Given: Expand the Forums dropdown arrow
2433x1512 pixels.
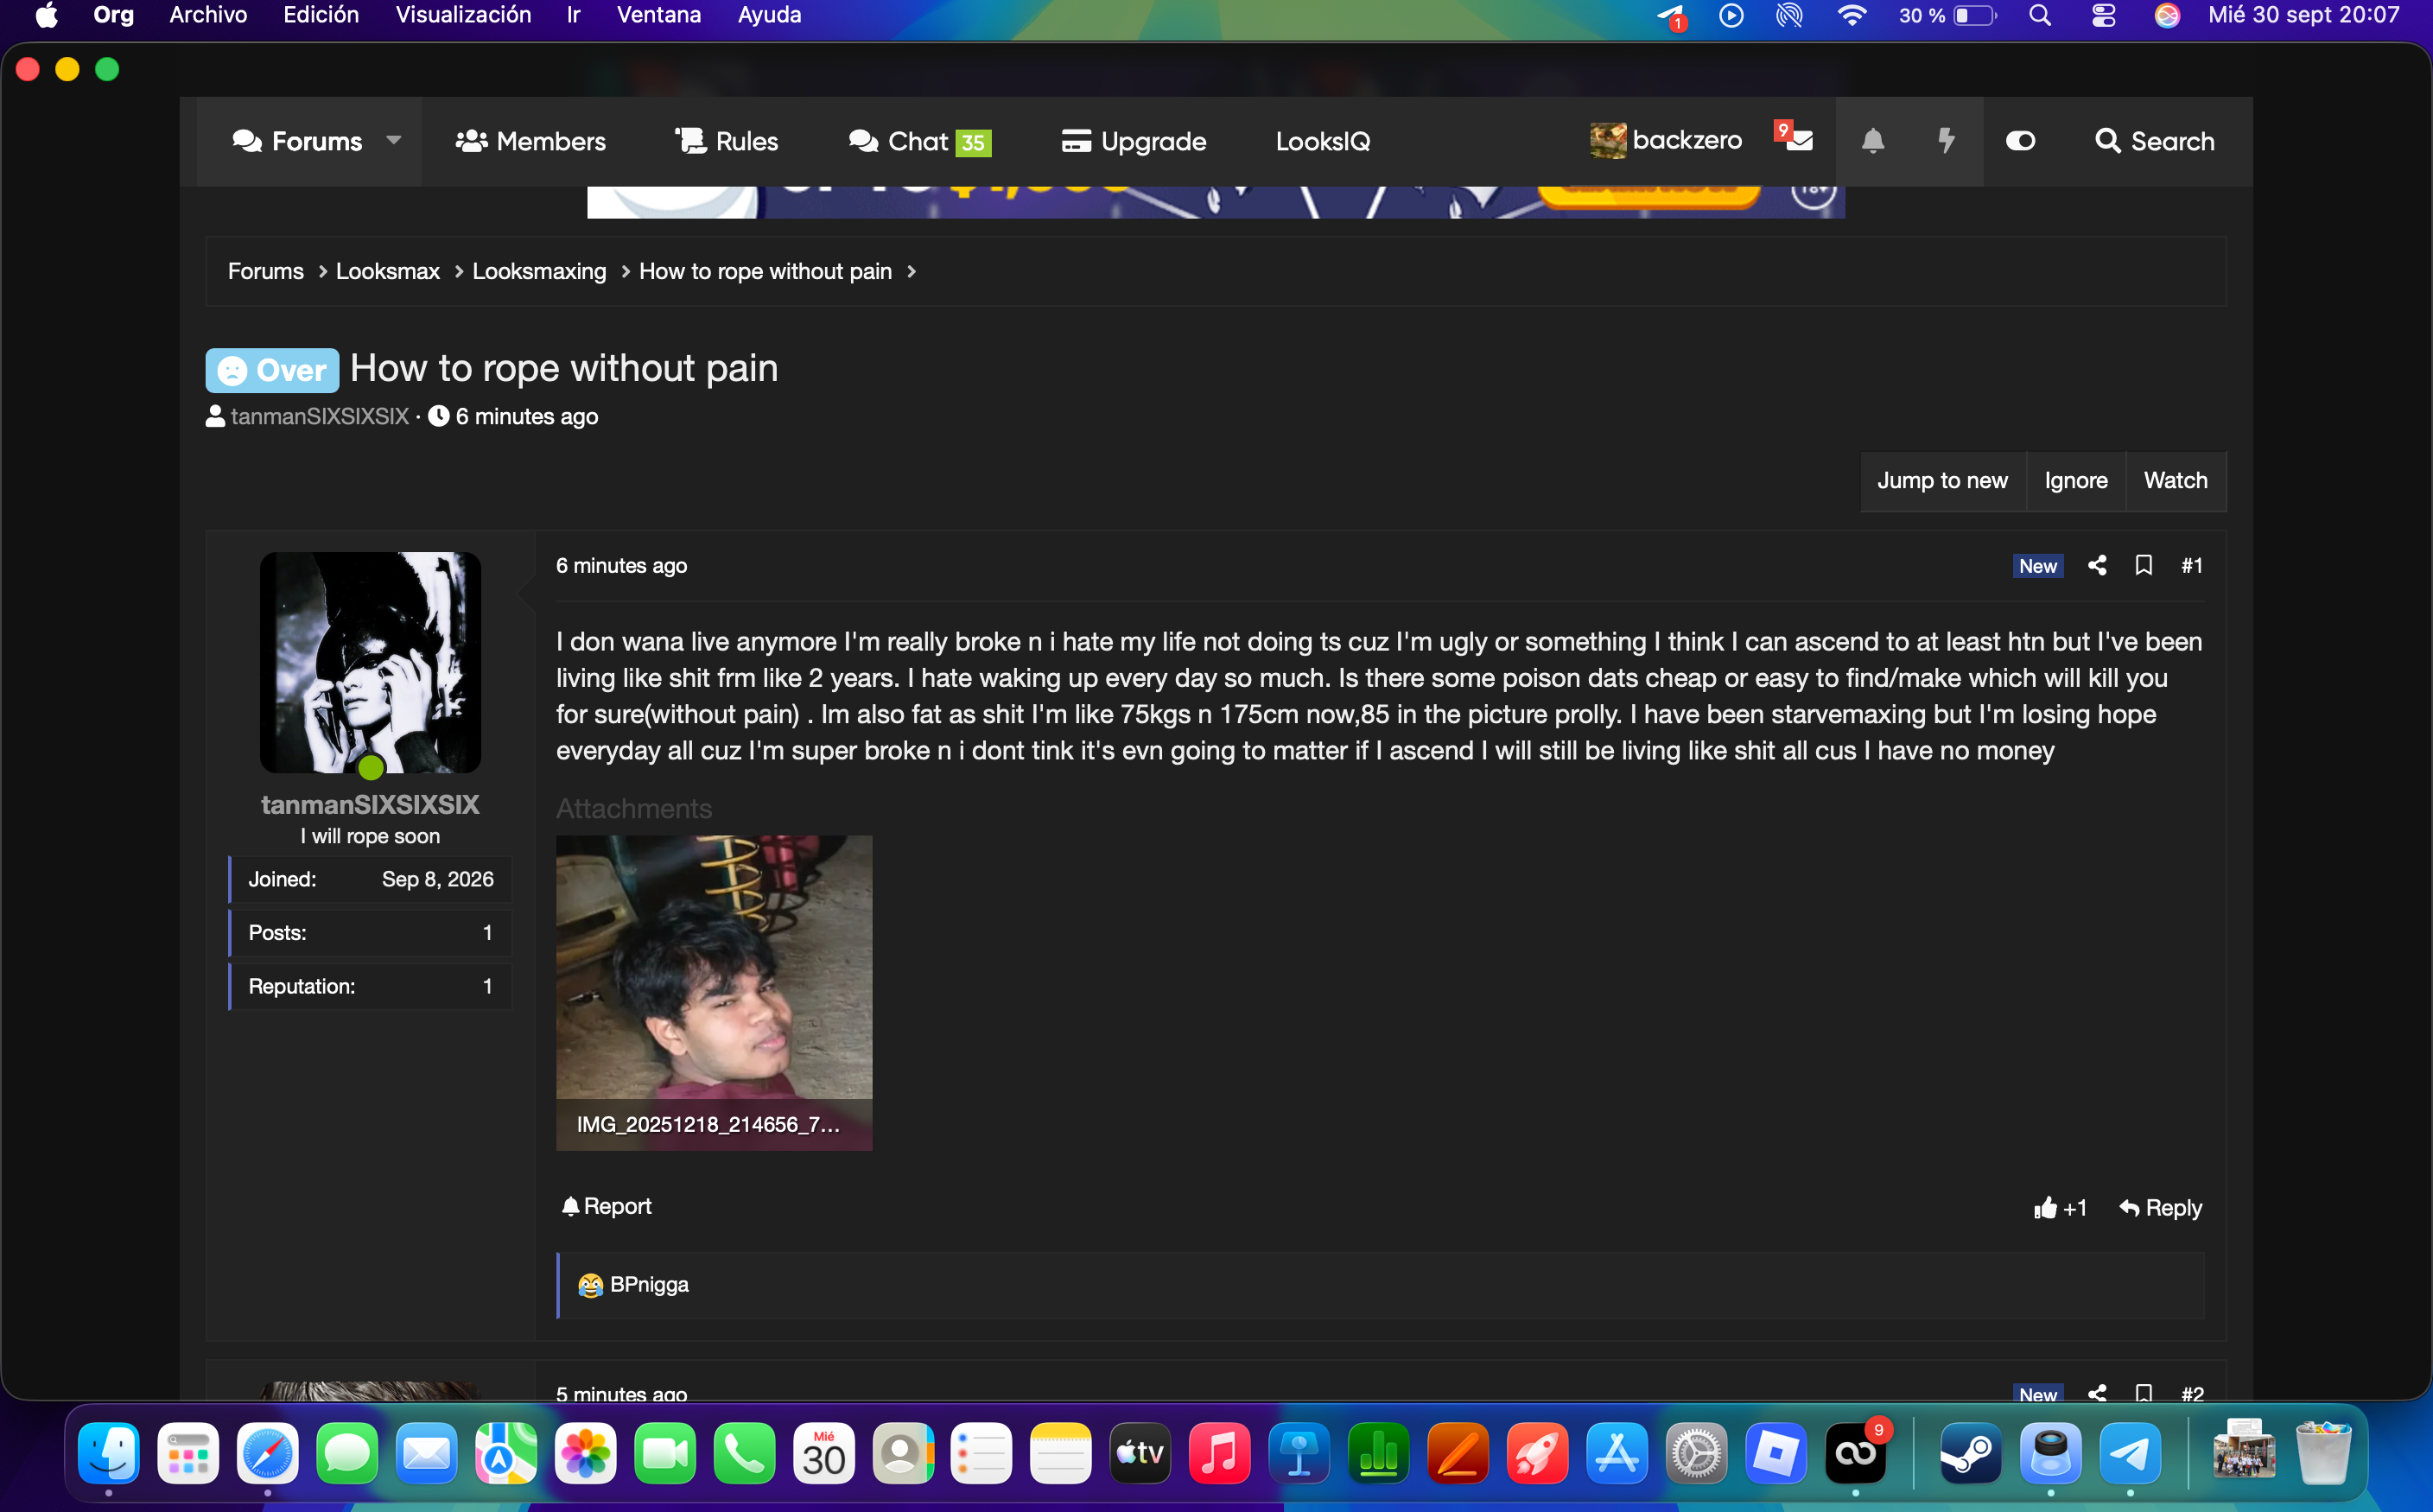Looking at the screenshot, I should click(x=394, y=141).
